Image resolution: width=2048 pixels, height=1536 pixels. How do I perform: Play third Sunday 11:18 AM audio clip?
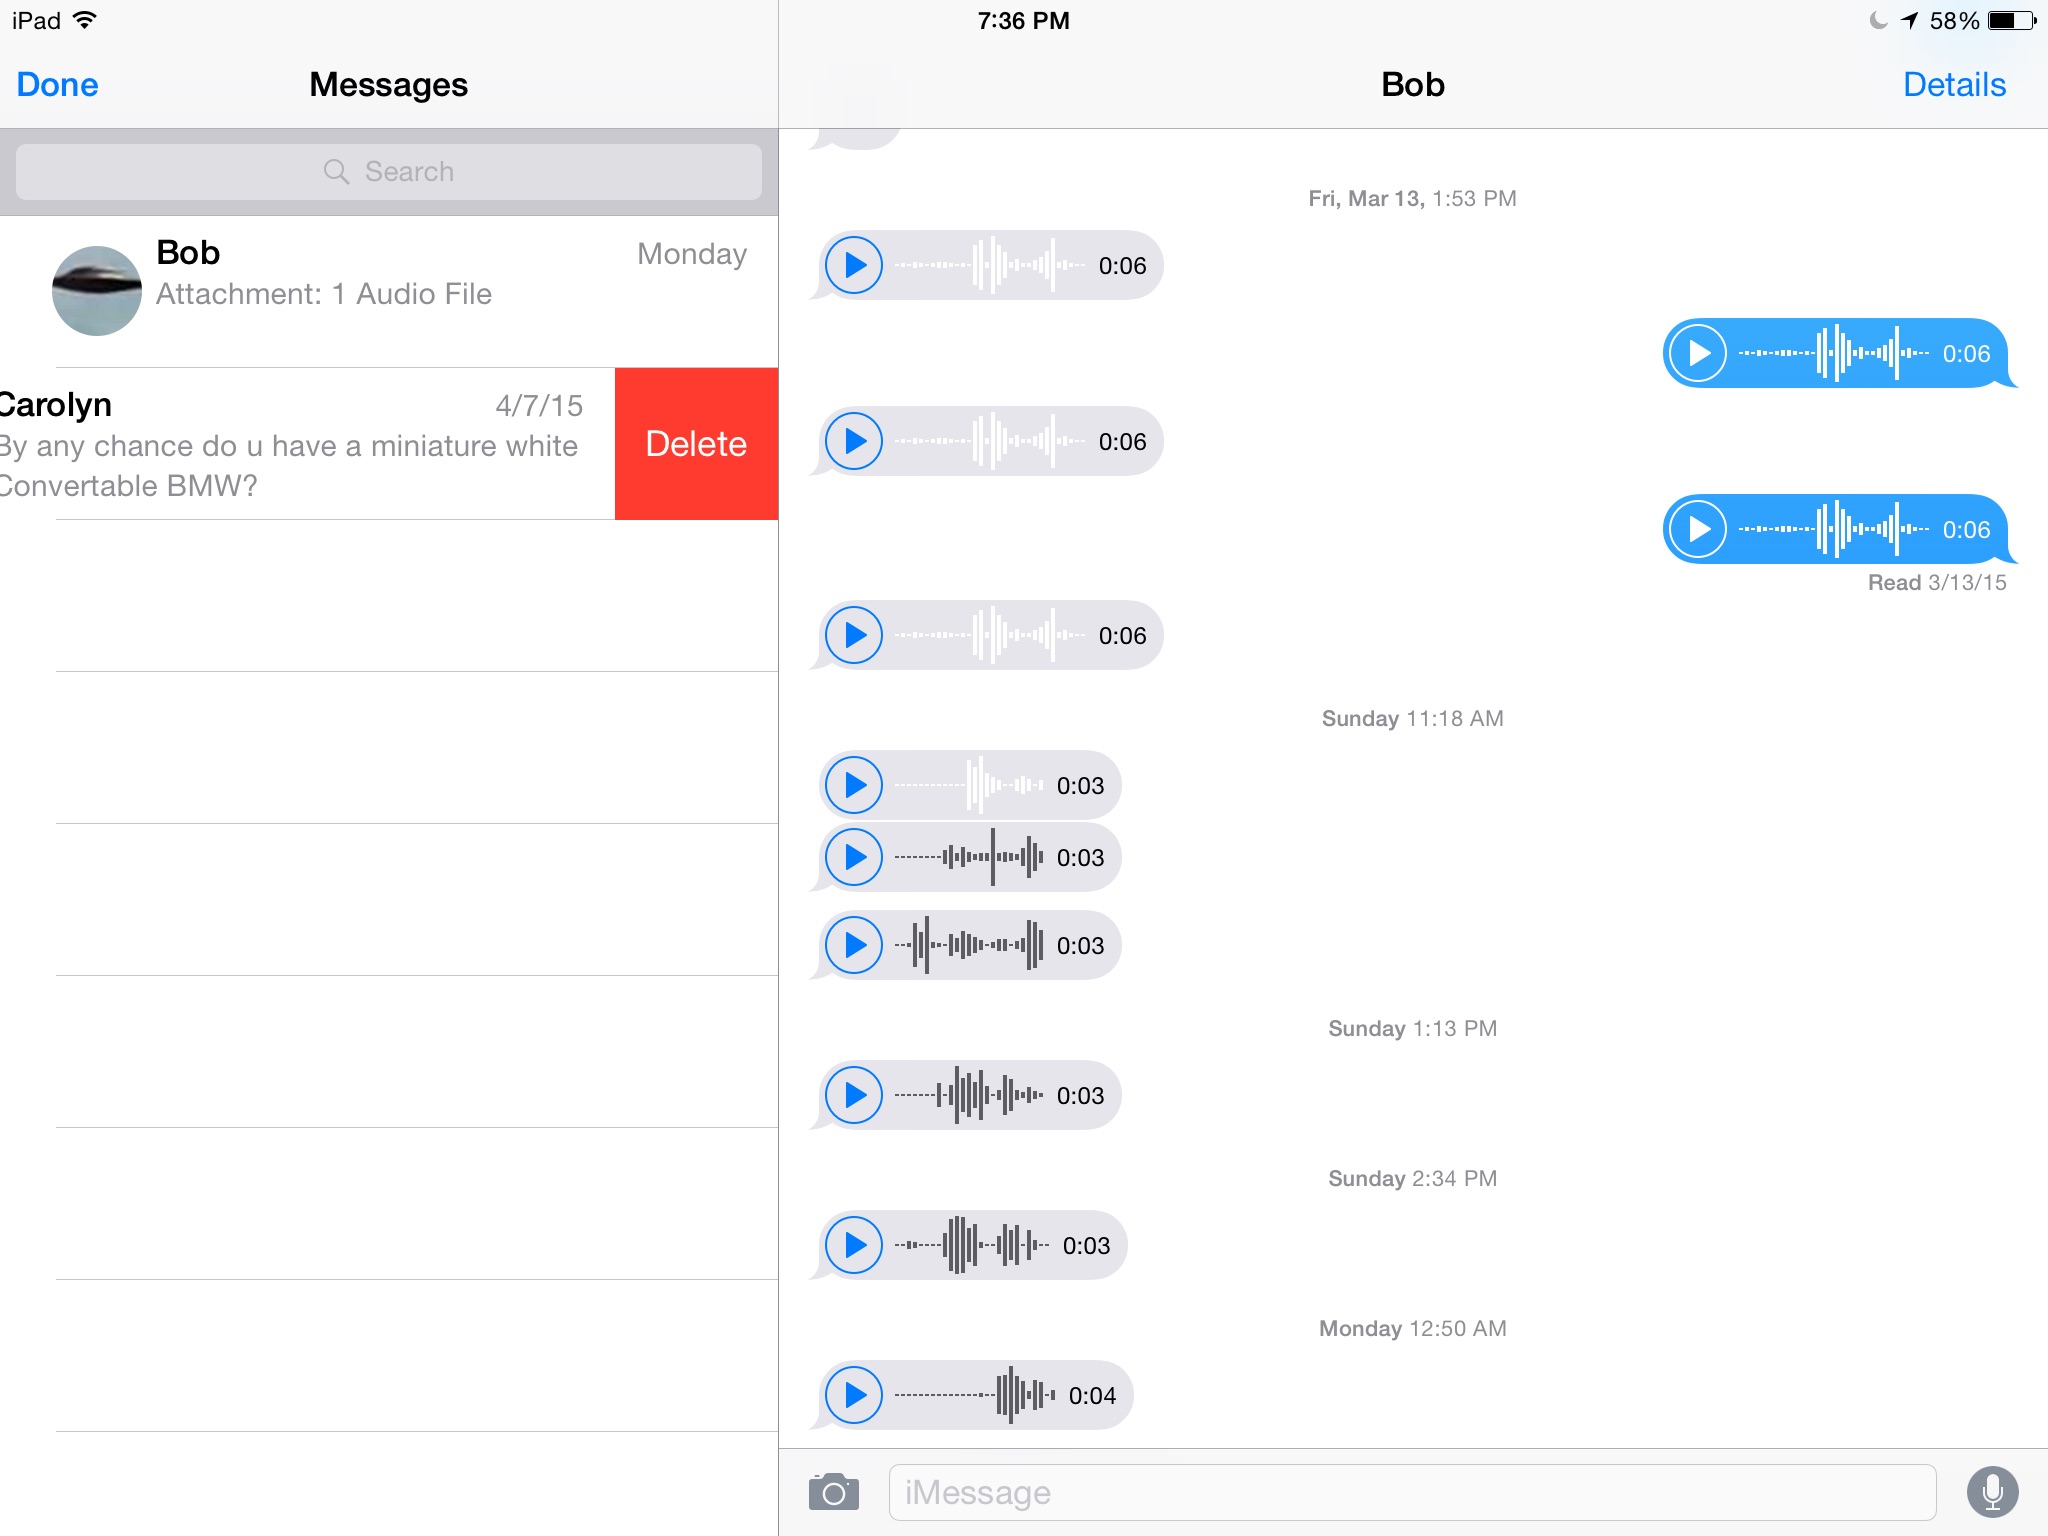(854, 945)
